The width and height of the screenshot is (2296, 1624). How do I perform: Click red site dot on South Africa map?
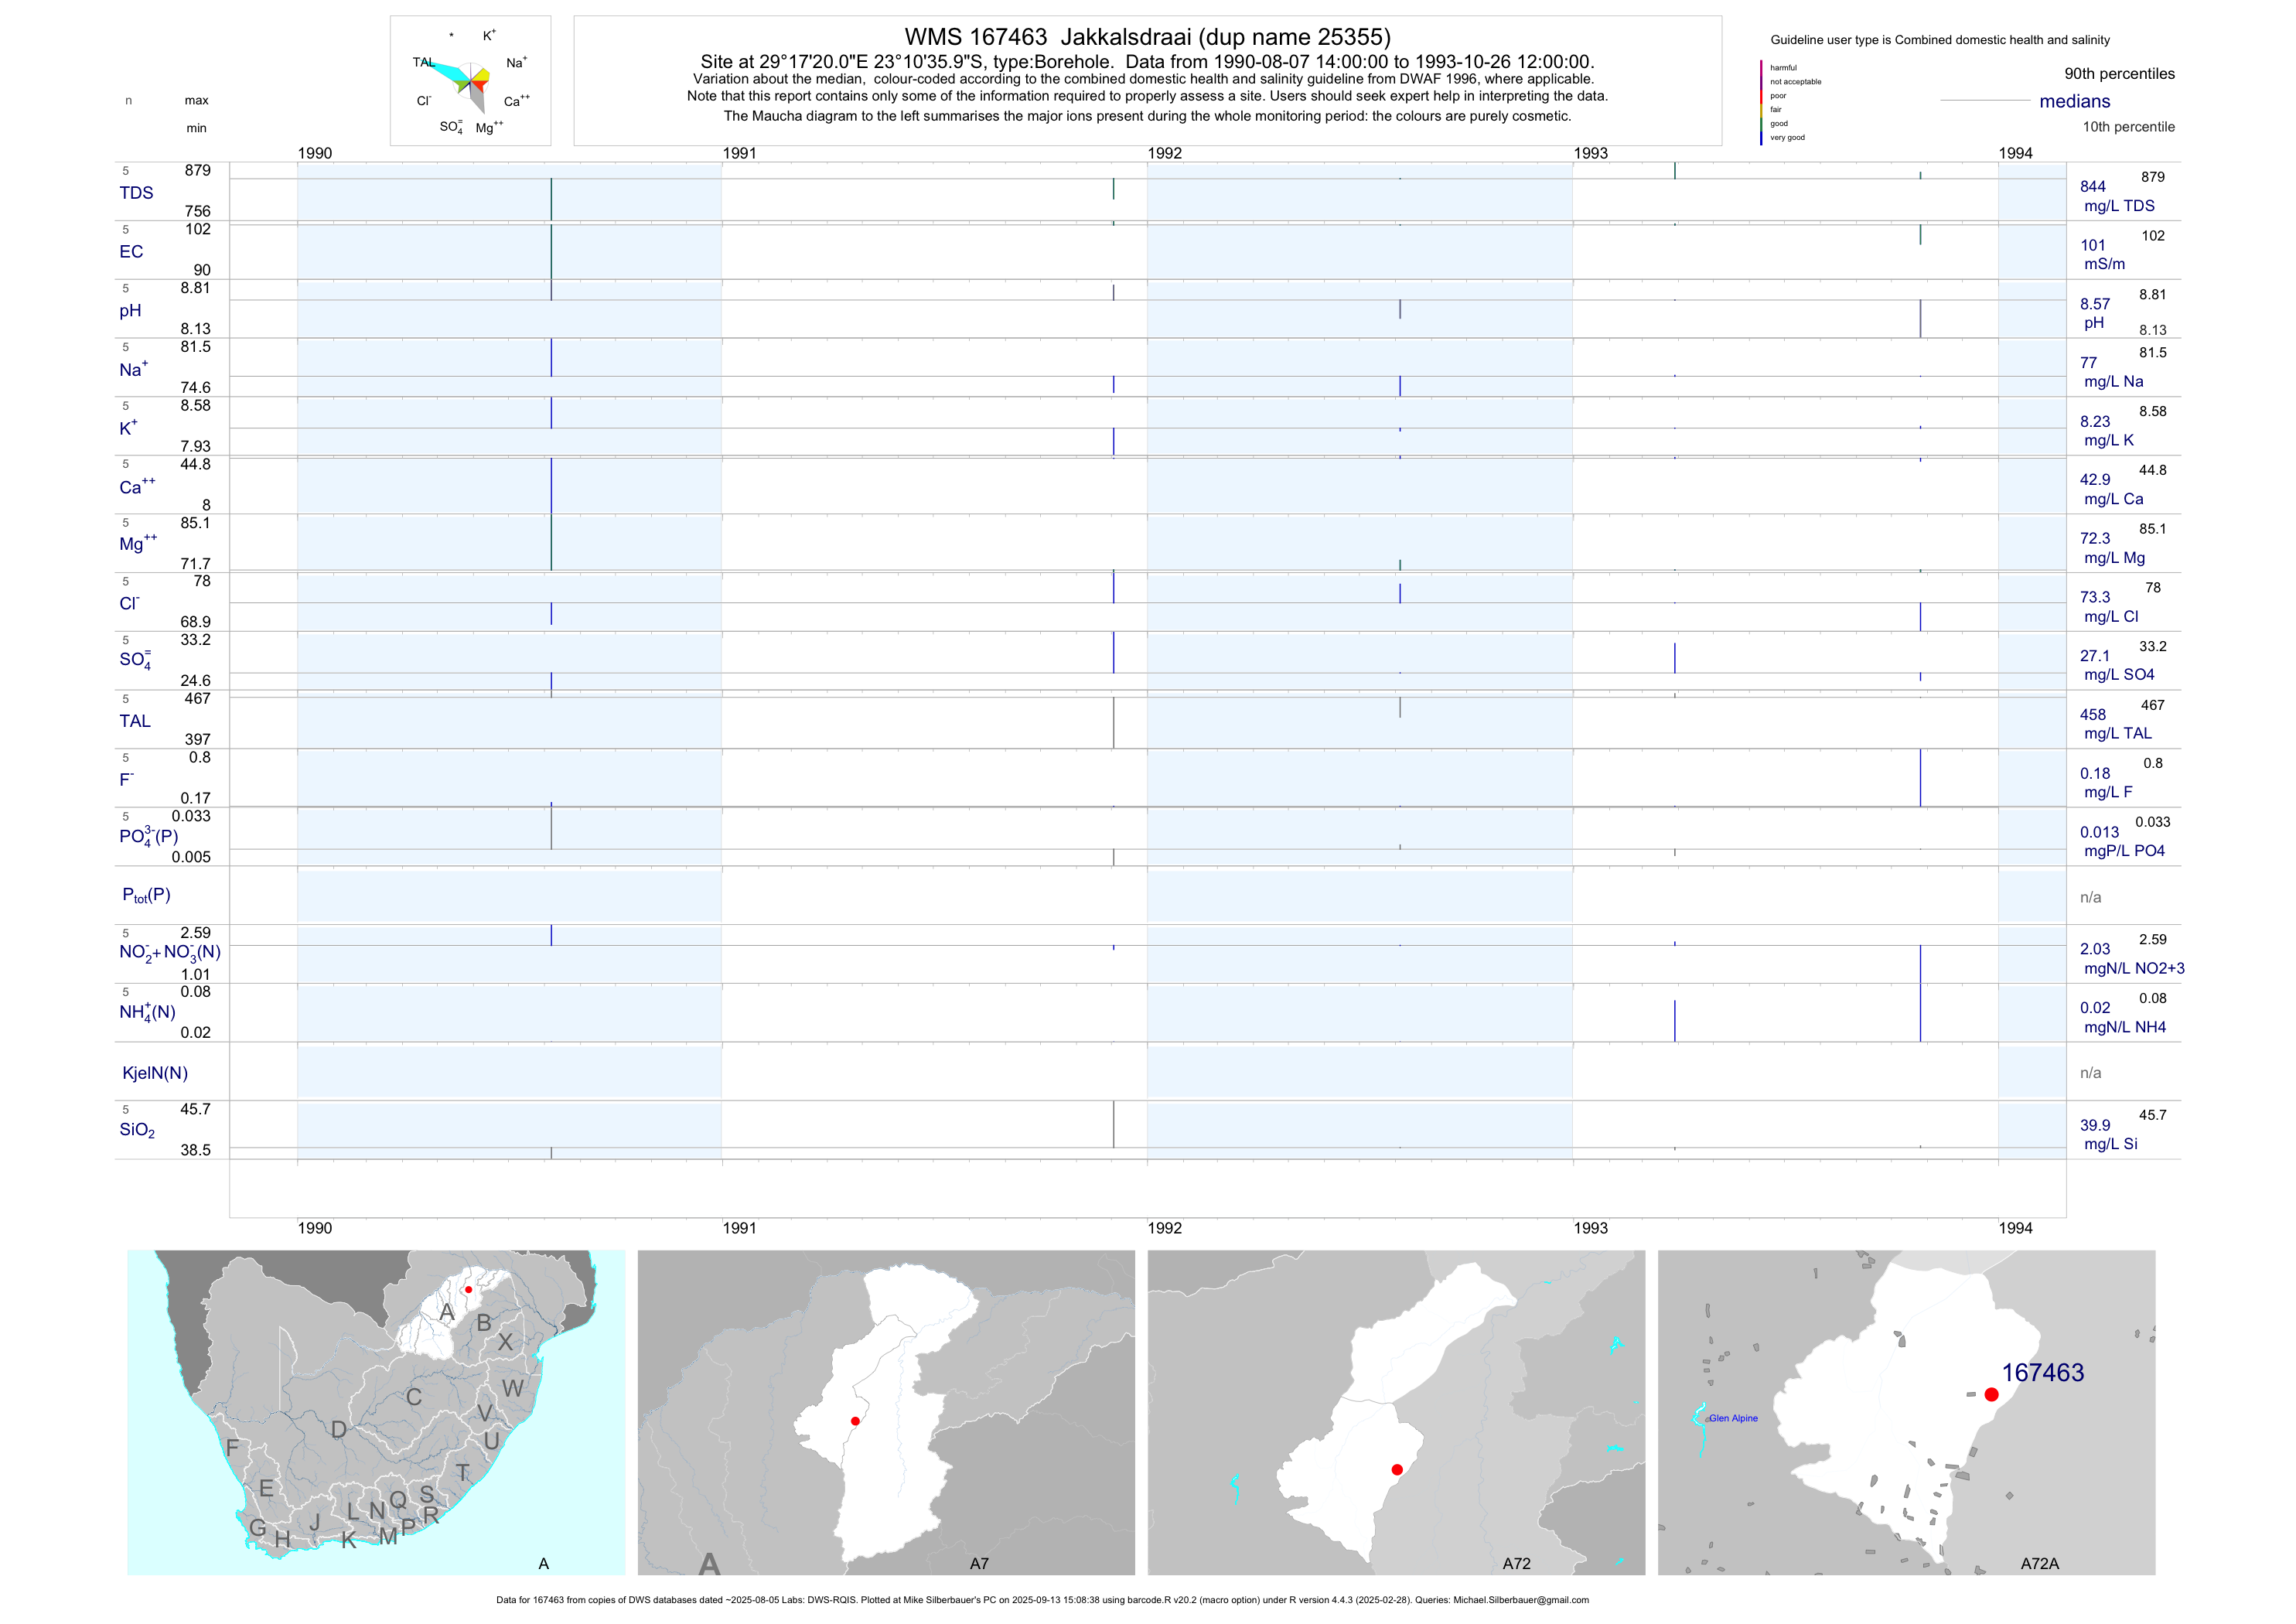pyautogui.click(x=468, y=1290)
